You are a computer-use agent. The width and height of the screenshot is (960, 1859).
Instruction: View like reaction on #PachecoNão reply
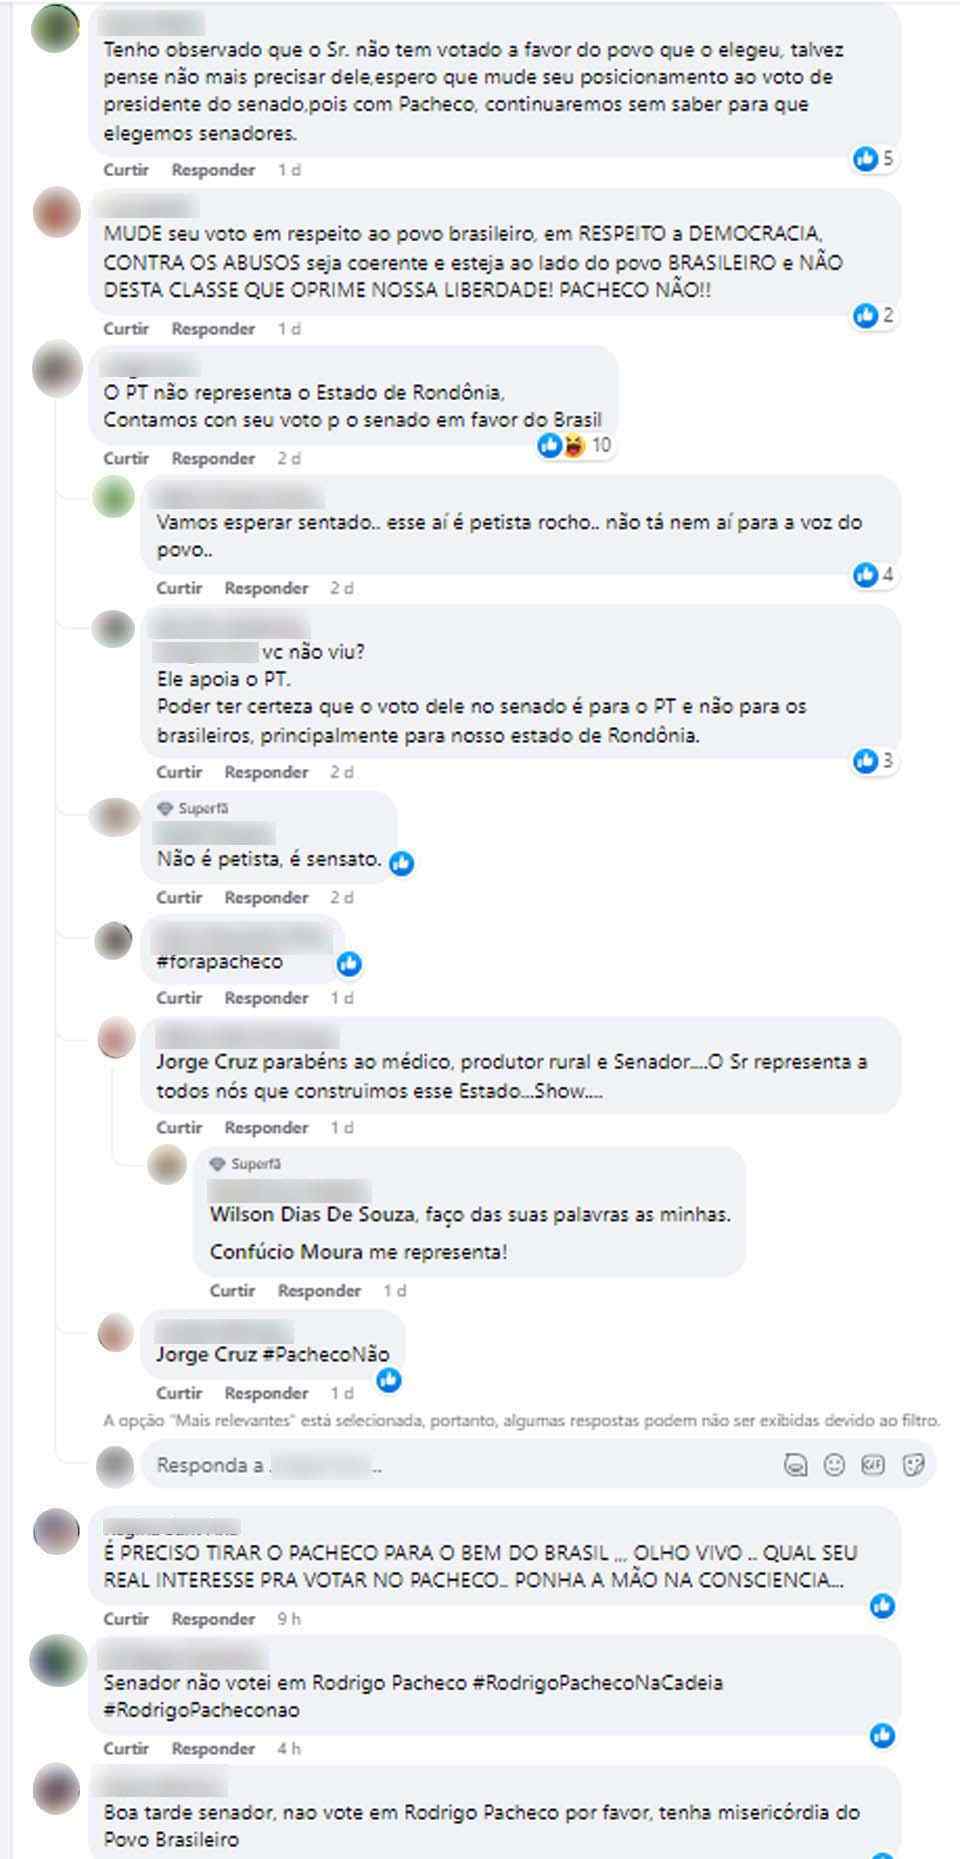tap(389, 1380)
